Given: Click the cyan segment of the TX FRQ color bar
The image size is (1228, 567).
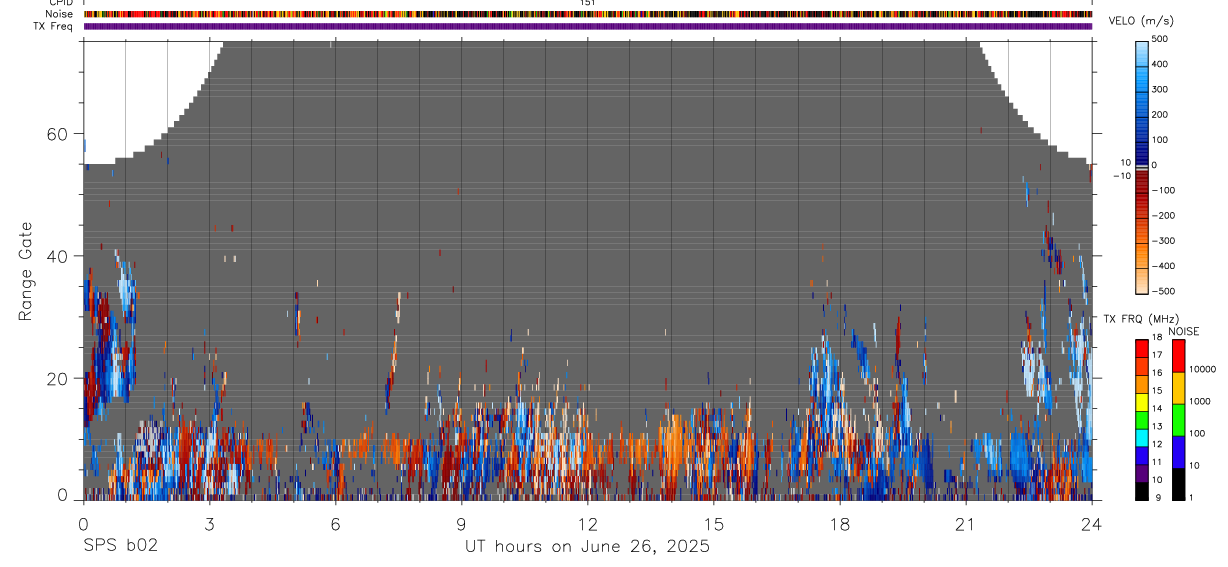Looking at the screenshot, I should [1142, 438].
